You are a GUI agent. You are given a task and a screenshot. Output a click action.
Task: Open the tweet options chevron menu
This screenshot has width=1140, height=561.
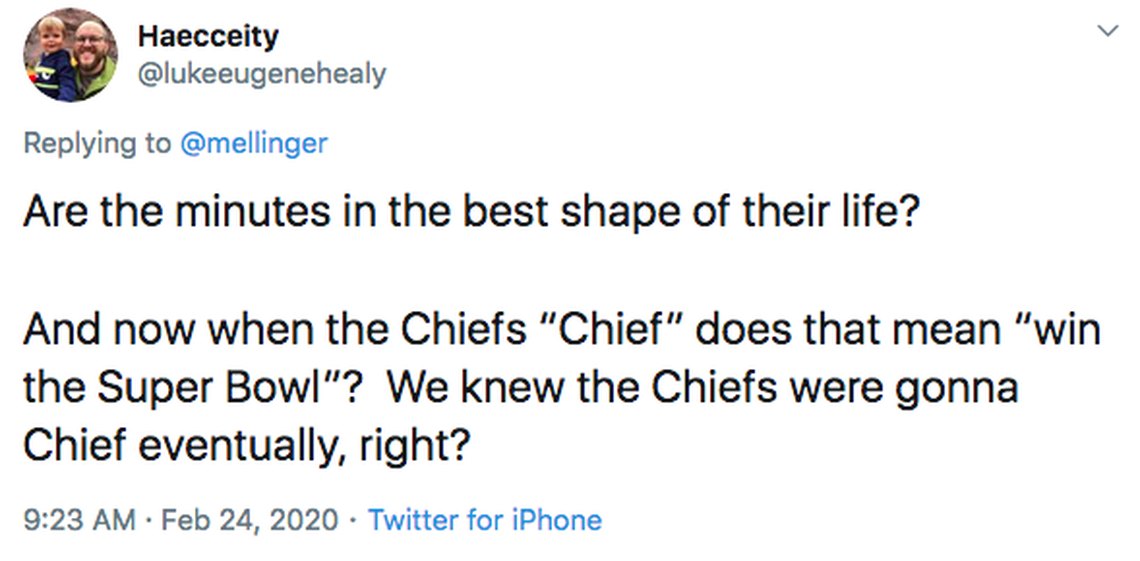(1107, 32)
